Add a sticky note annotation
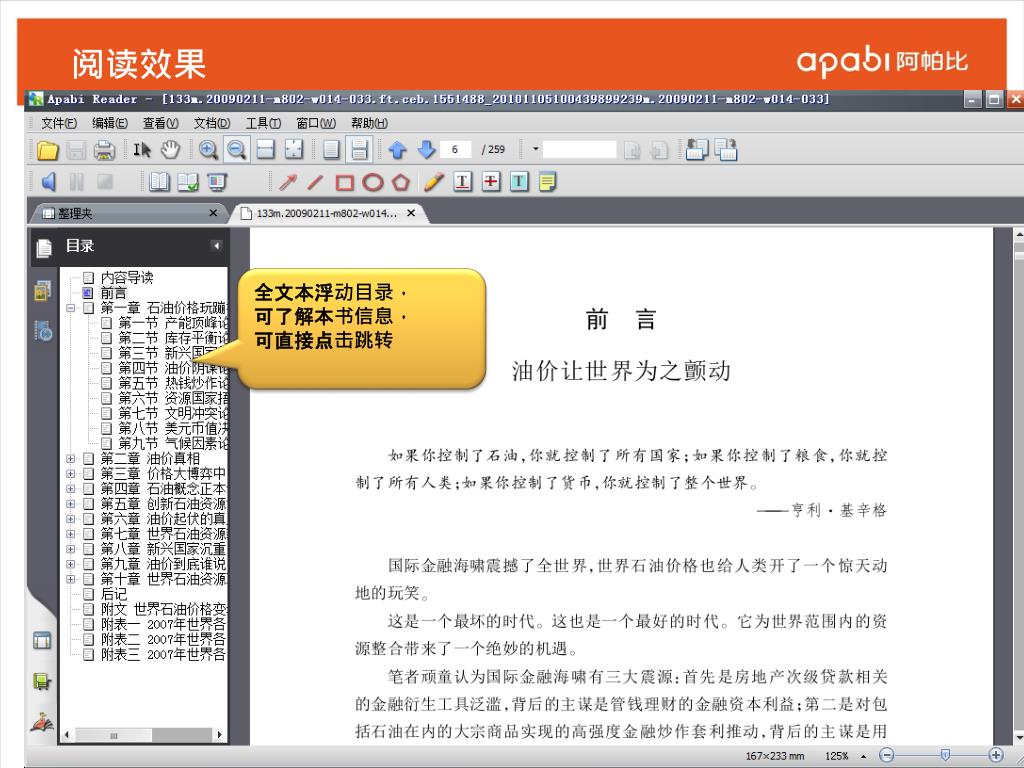This screenshot has height=768, width=1024. coord(547,182)
